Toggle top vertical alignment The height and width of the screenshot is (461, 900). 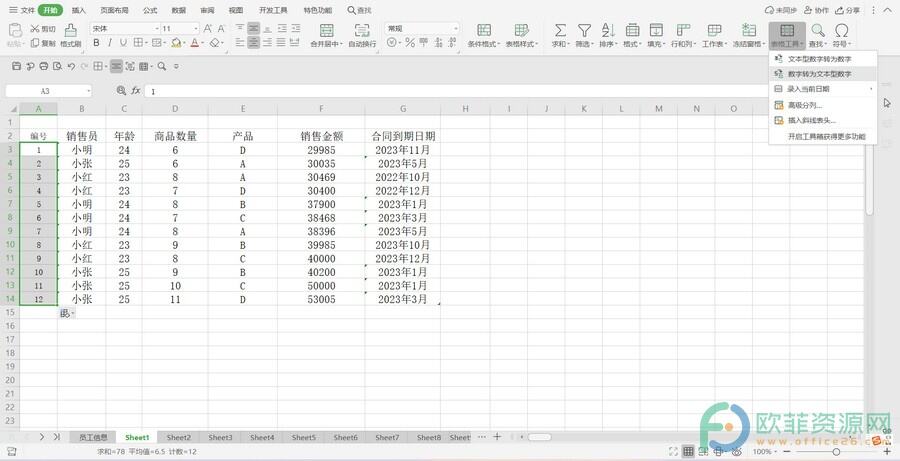240,28
